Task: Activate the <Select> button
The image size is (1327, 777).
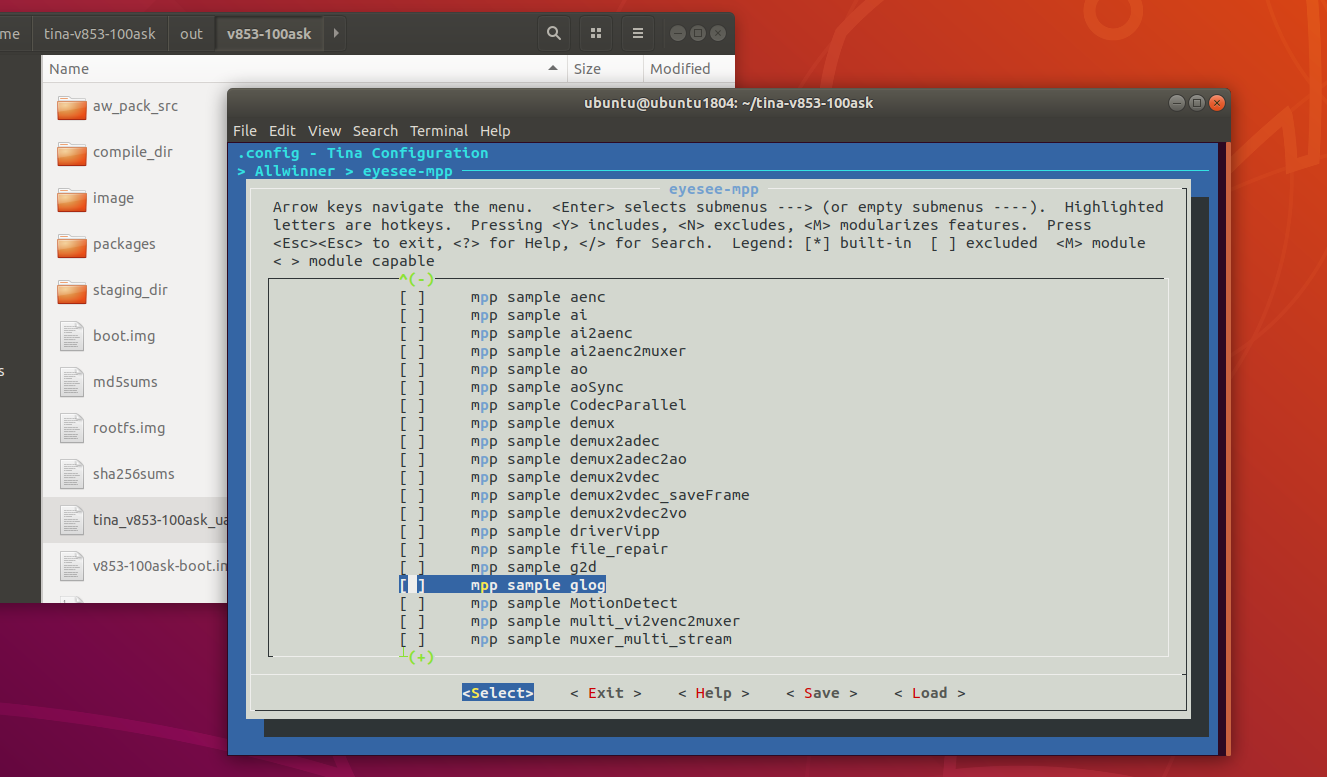Action: [x=498, y=693]
